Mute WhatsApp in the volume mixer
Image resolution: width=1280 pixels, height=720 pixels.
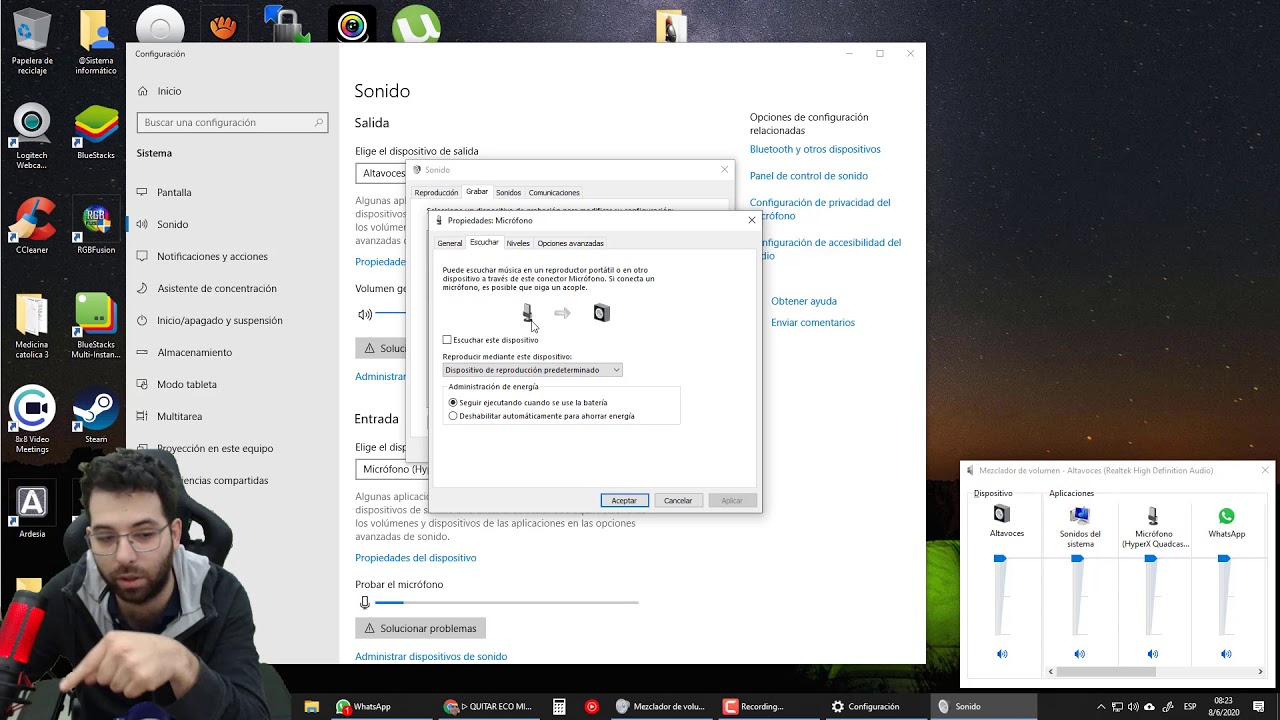(x=1226, y=654)
